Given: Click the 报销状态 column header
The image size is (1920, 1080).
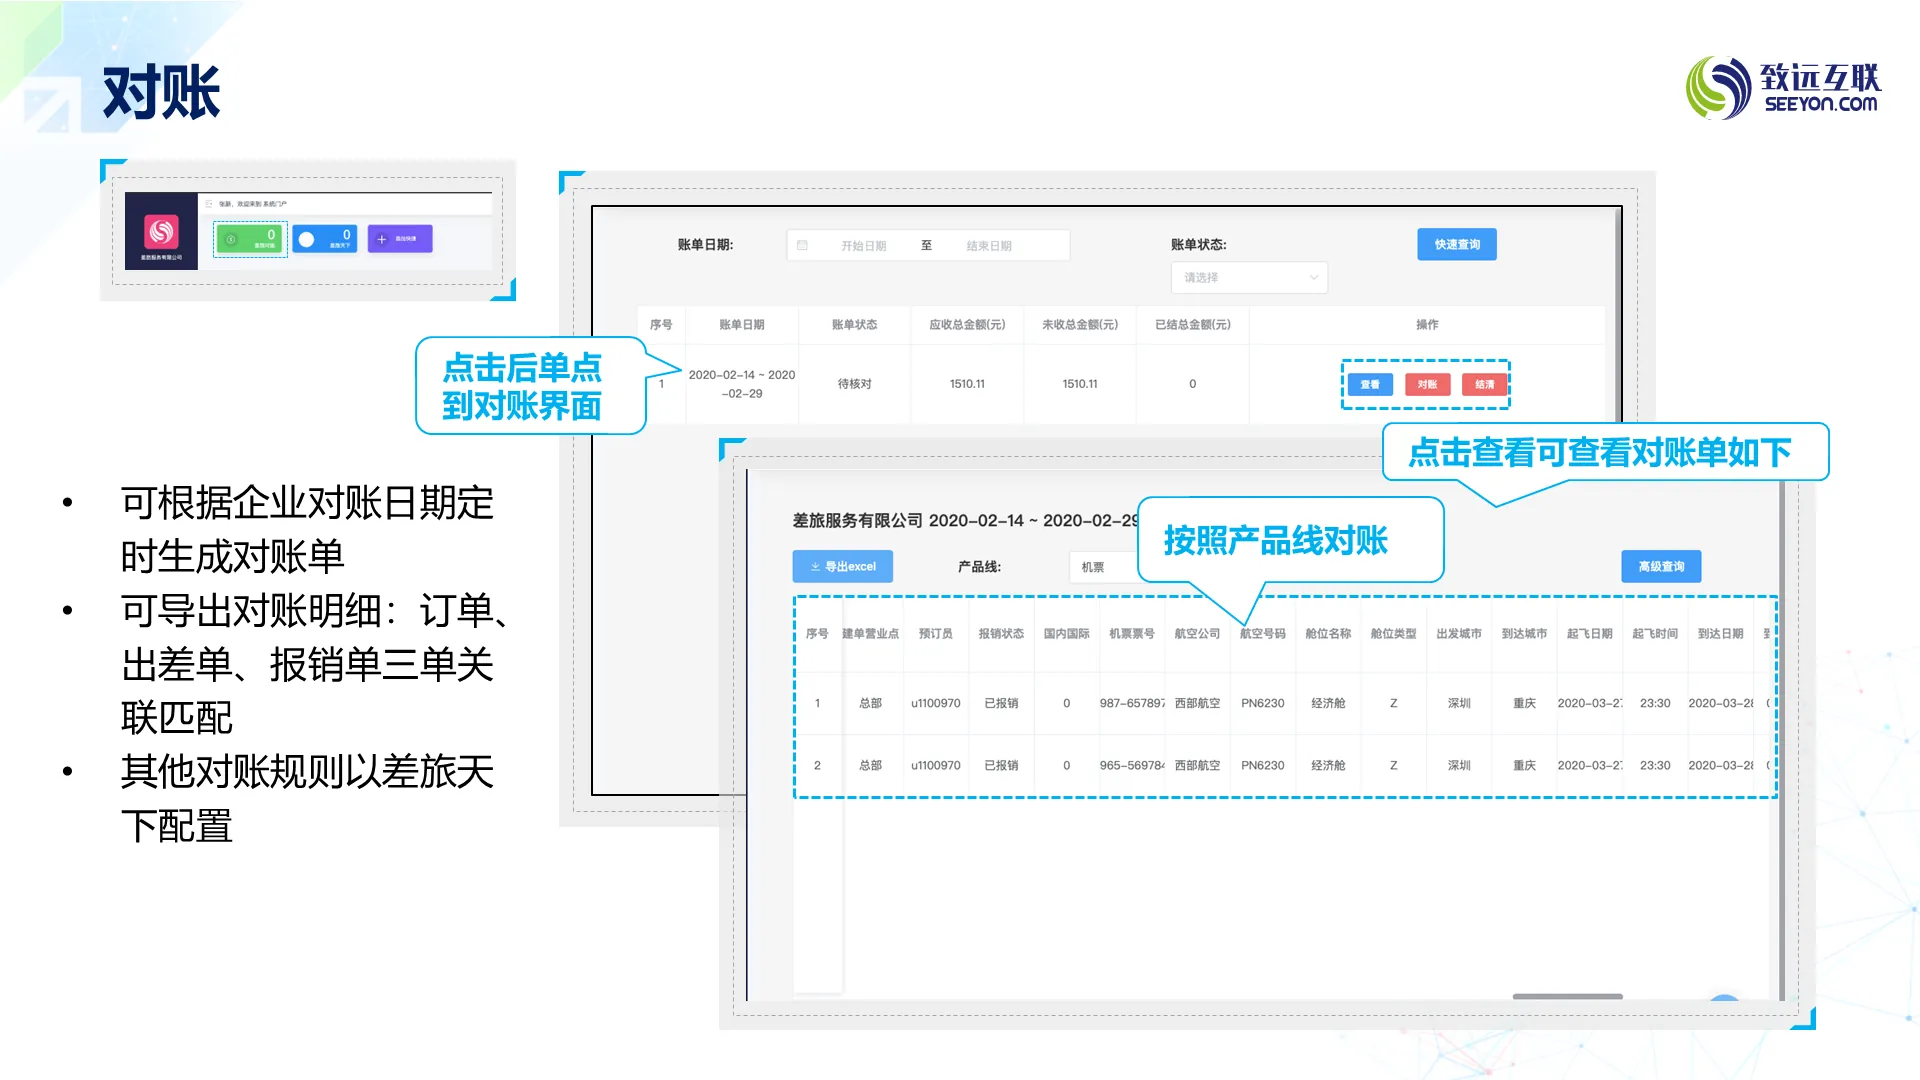Looking at the screenshot, I should point(1001,634).
